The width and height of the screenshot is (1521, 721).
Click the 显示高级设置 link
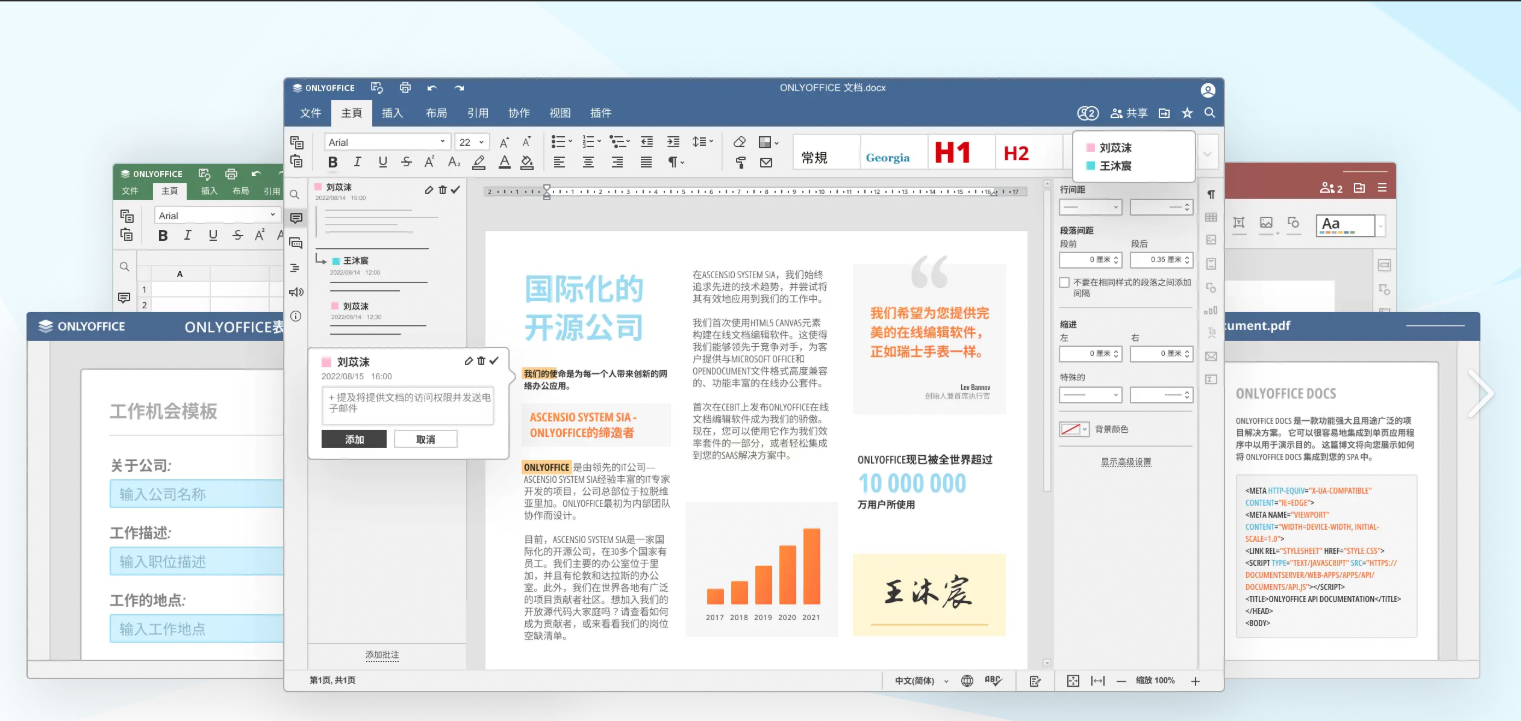(1126, 462)
